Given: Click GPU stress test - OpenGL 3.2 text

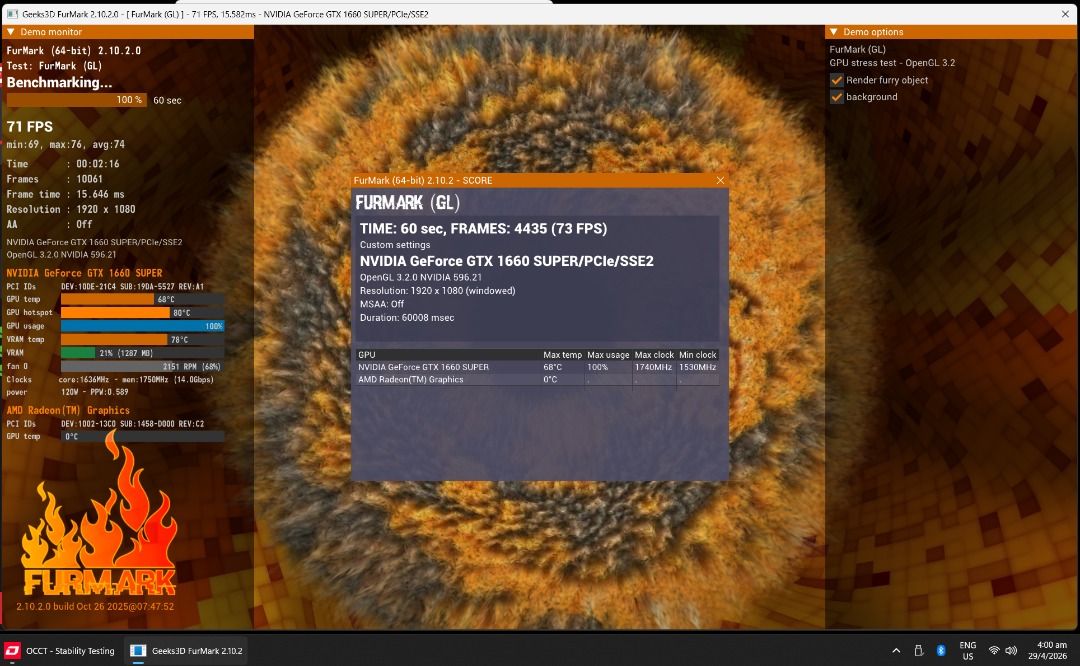Looking at the screenshot, I should [x=892, y=63].
